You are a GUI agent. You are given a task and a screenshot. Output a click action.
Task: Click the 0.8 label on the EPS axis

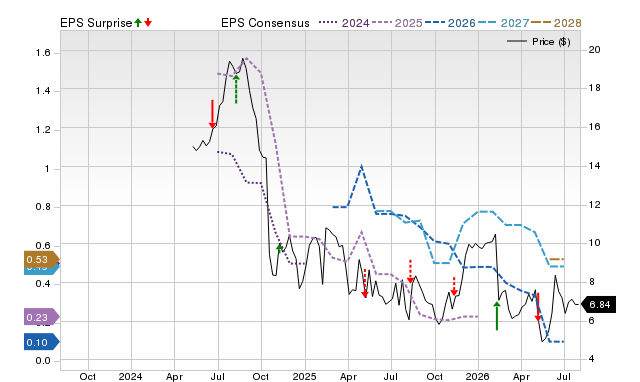click(x=42, y=207)
